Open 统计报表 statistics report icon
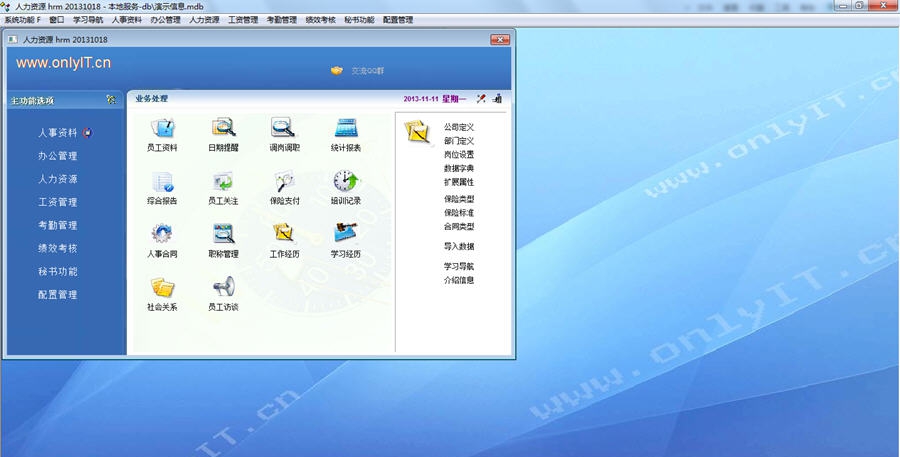900x457 pixels. [x=346, y=128]
